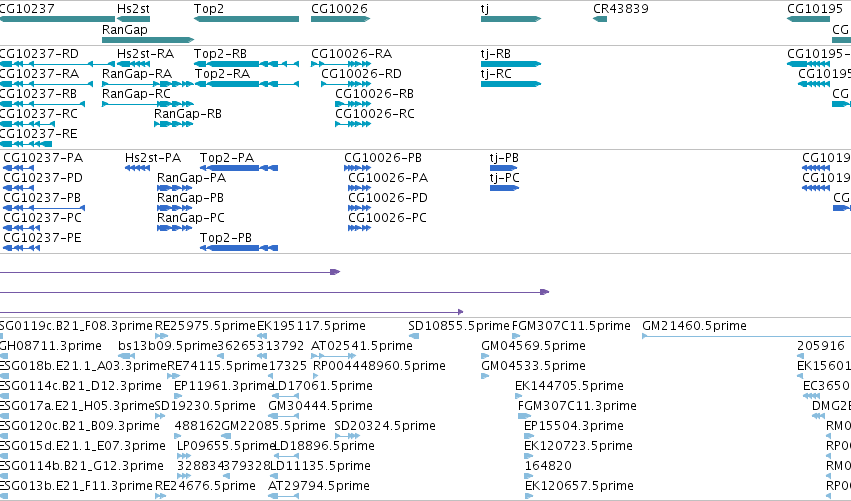
Task: Click EST AT02541.5prime
Action: point(361,346)
